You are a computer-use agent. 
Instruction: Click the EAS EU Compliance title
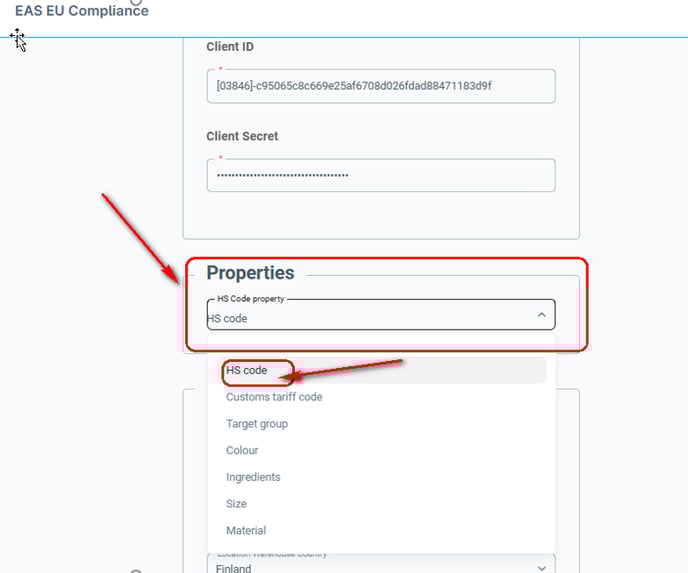tap(82, 11)
